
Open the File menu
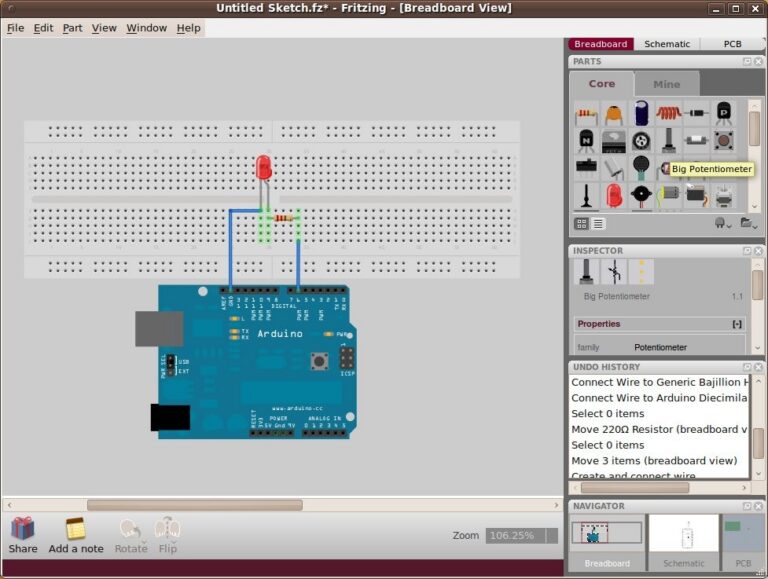click(x=15, y=28)
